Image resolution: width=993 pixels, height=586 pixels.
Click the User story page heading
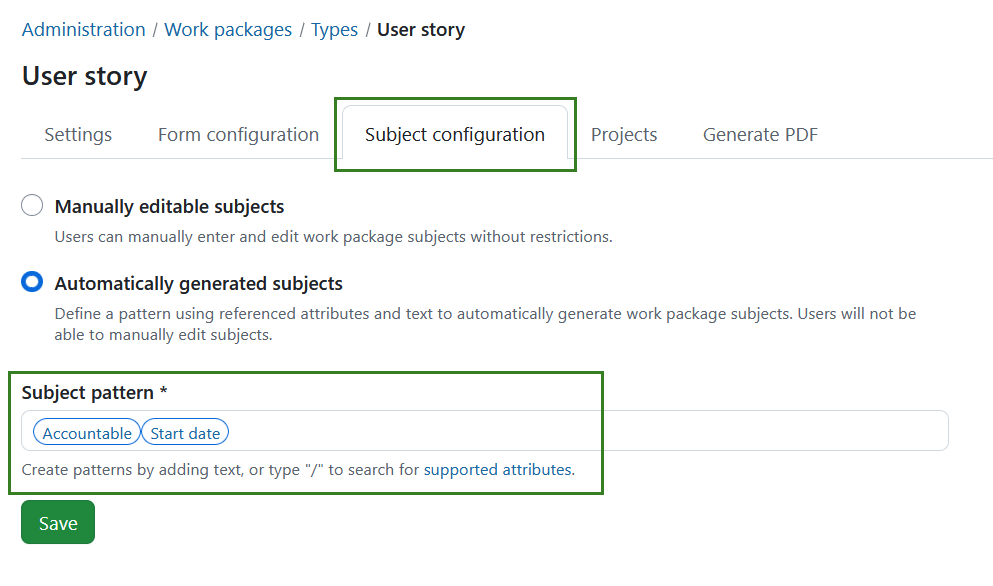click(84, 75)
